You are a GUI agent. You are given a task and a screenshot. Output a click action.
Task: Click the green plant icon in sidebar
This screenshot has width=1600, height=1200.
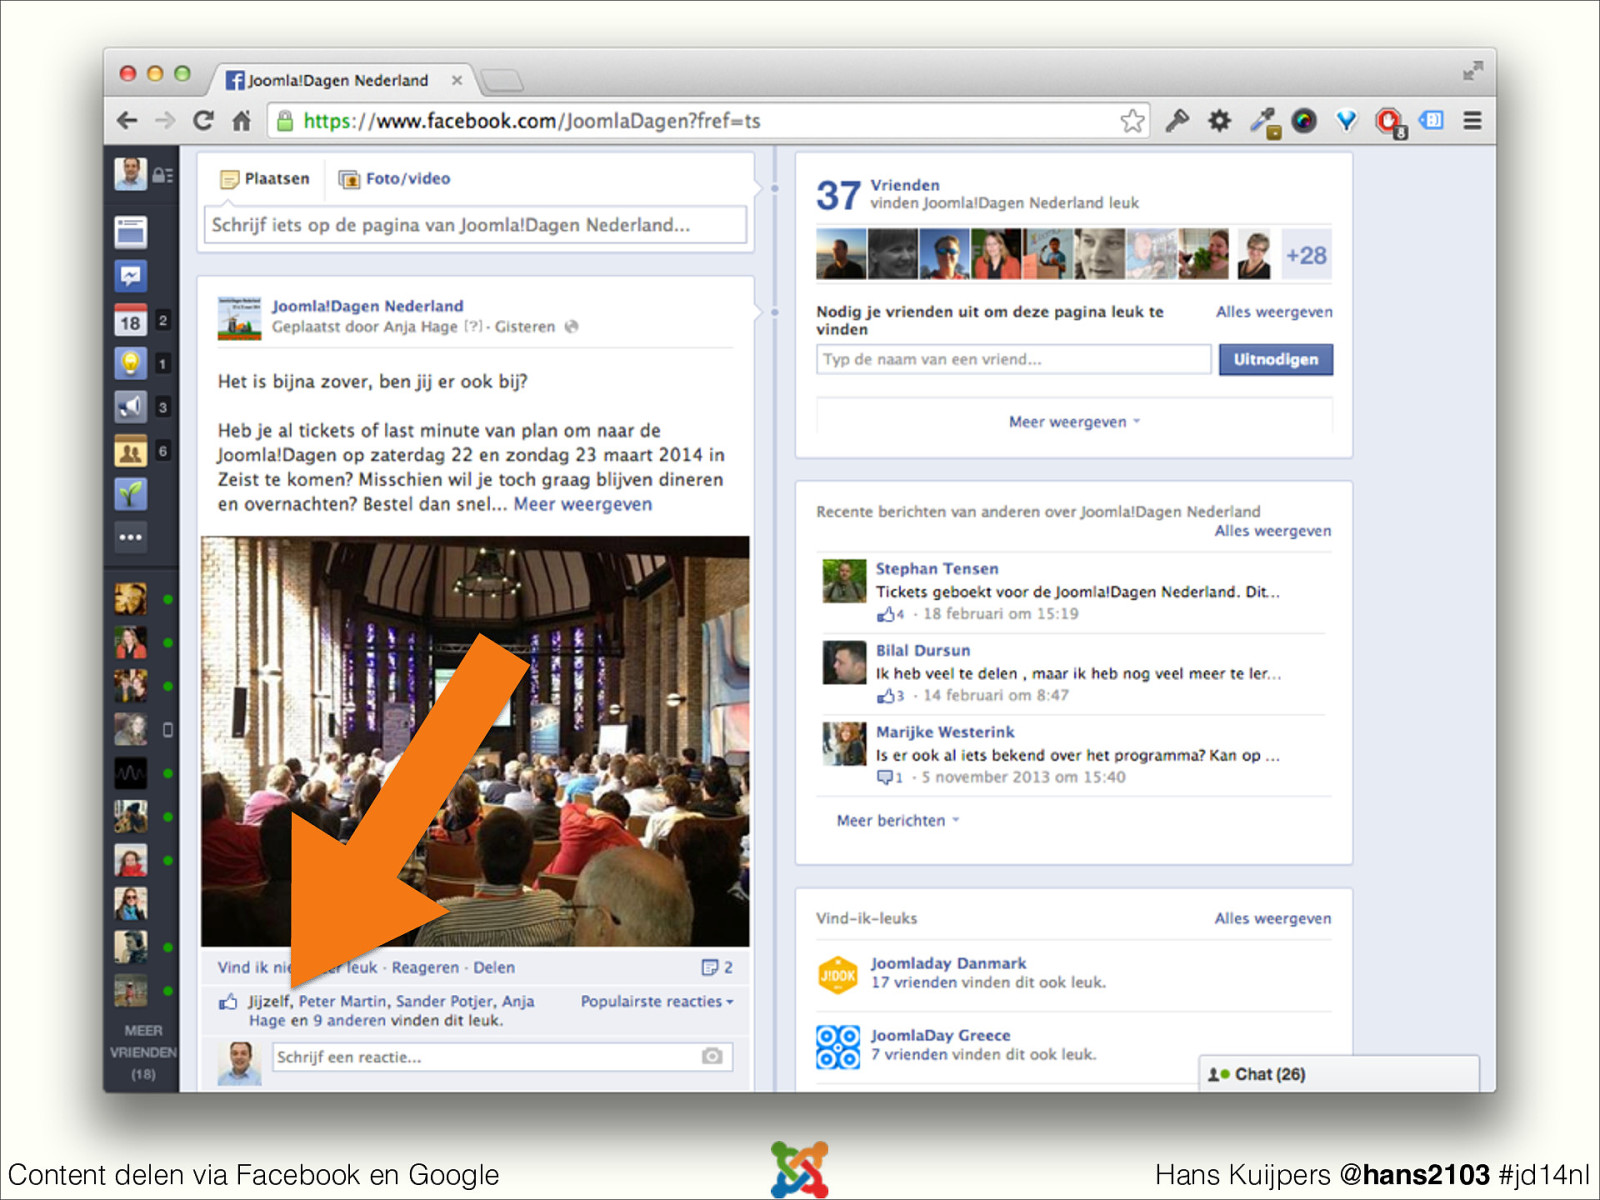coord(130,494)
